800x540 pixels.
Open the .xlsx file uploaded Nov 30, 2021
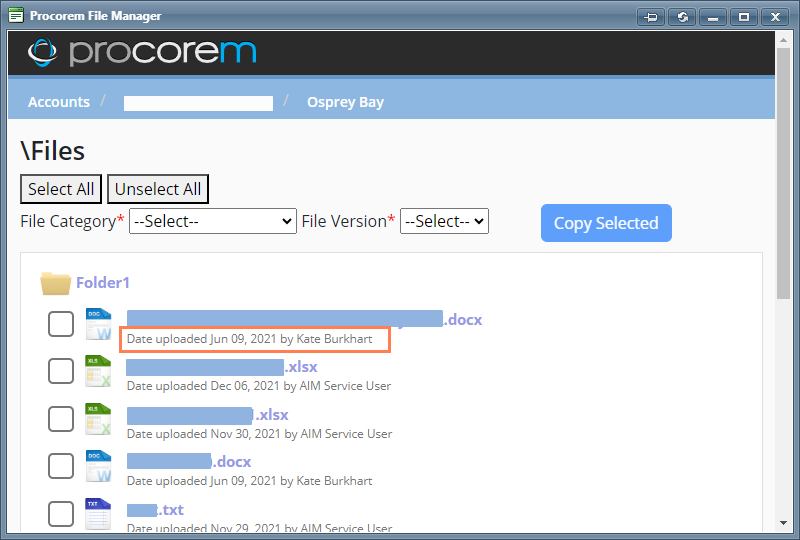(208, 415)
